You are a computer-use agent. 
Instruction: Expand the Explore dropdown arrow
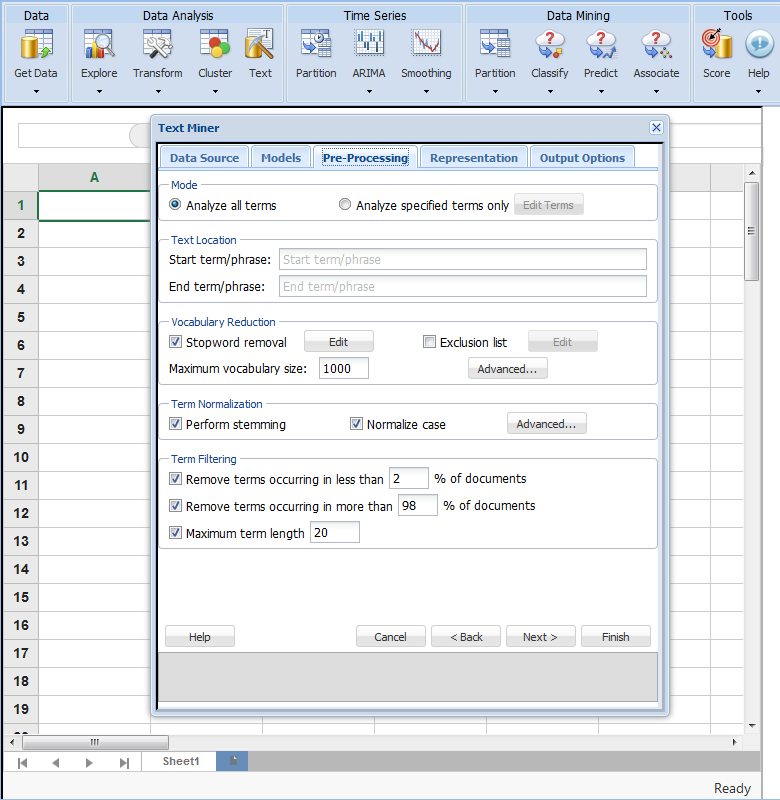(99, 92)
